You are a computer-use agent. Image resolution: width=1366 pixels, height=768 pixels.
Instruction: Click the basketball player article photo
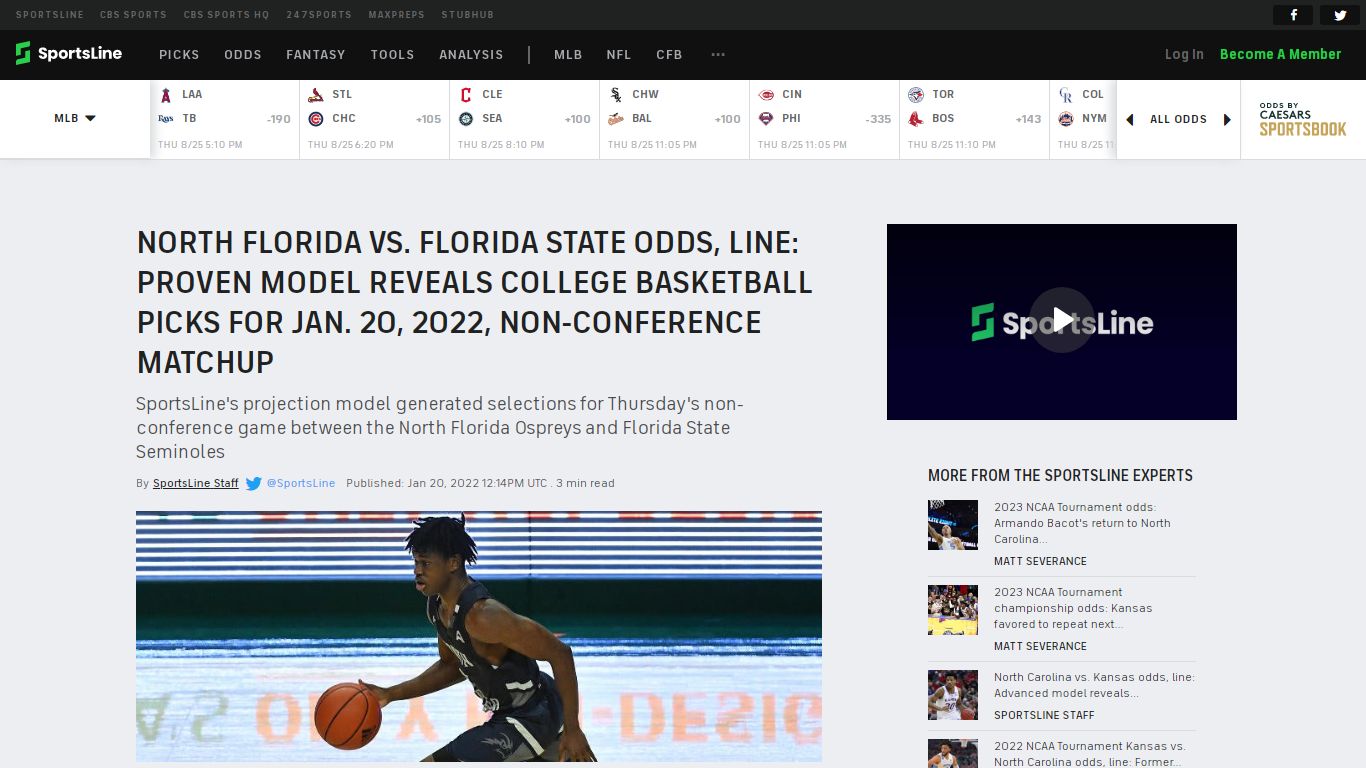click(479, 637)
